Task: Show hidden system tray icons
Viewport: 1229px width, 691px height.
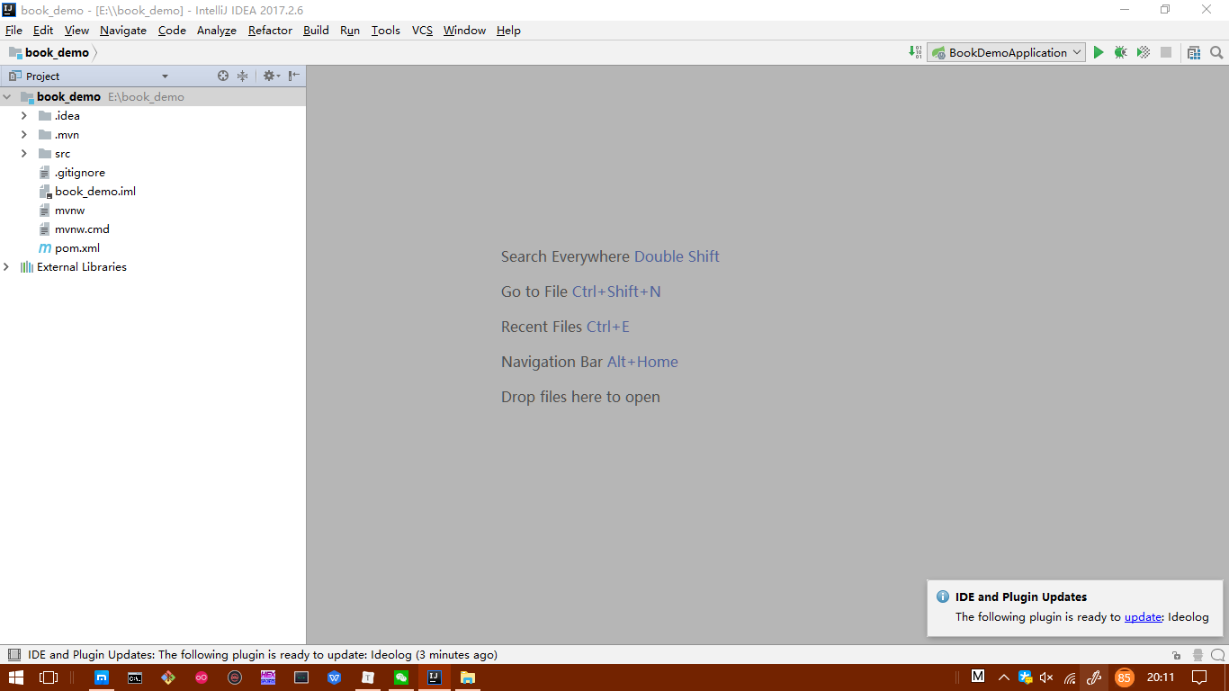Action: (x=1004, y=677)
